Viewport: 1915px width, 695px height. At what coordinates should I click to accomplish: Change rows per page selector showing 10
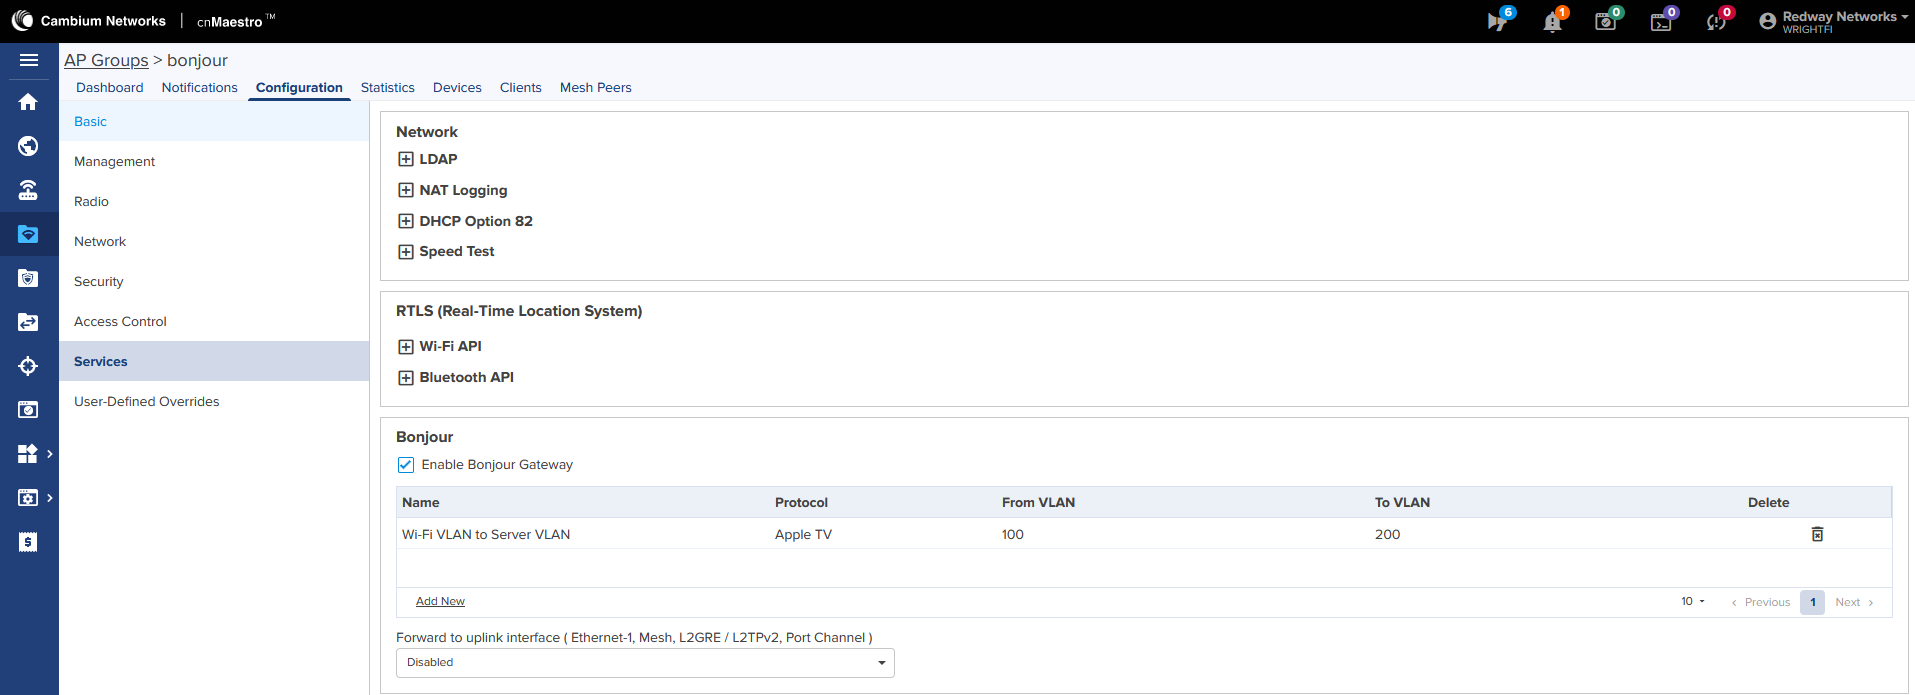point(1692,602)
